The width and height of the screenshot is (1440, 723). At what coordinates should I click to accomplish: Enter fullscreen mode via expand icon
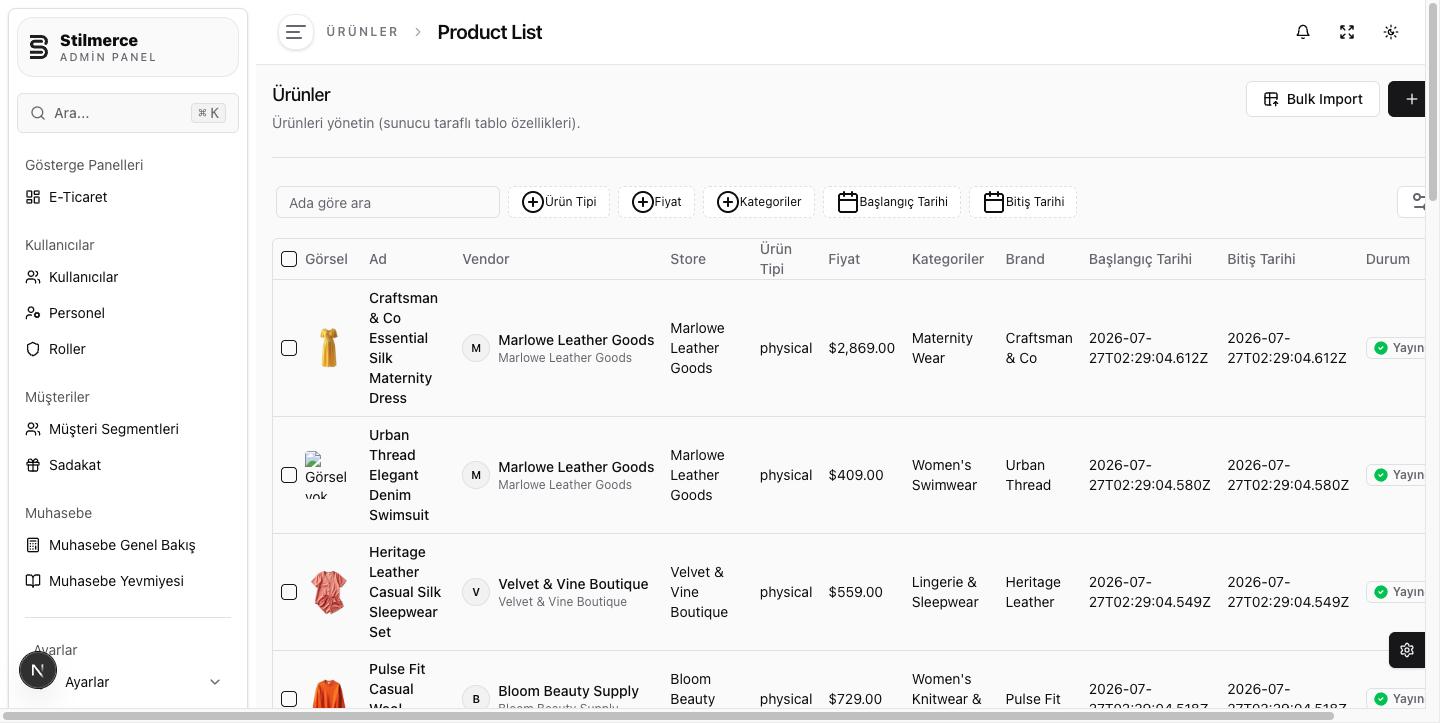tap(1347, 32)
